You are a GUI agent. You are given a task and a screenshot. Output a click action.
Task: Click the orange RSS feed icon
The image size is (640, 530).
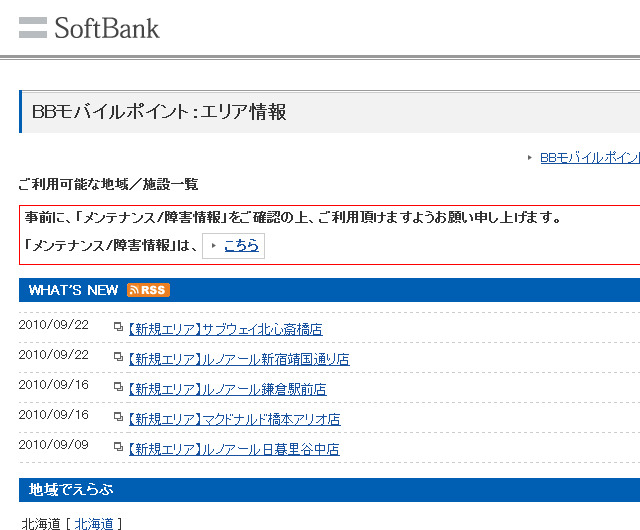pyautogui.click(x=148, y=290)
